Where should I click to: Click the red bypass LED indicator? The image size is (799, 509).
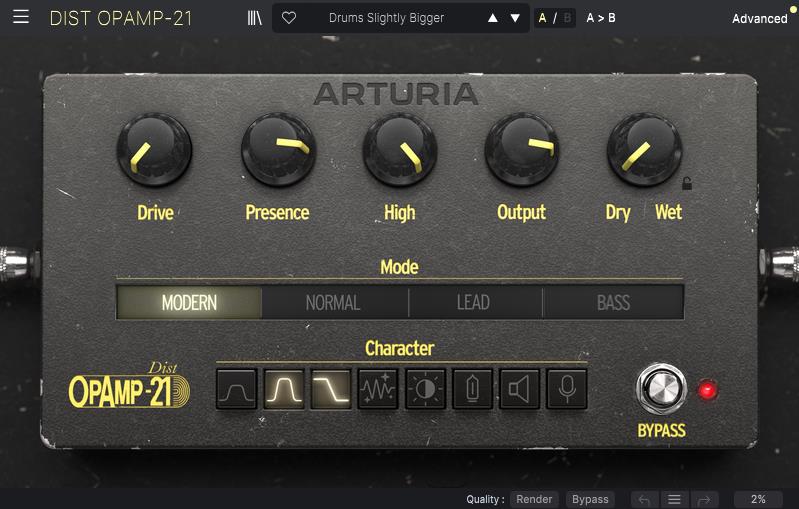click(x=707, y=390)
